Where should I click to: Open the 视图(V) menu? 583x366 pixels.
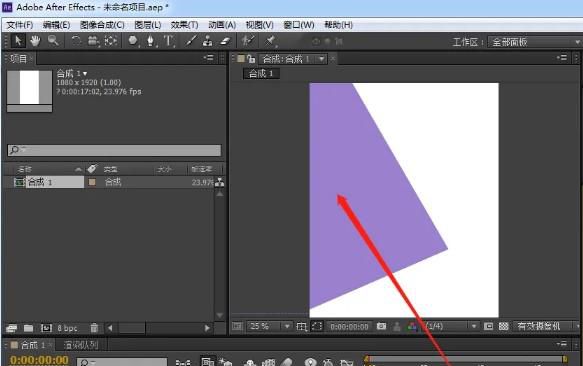pos(260,25)
